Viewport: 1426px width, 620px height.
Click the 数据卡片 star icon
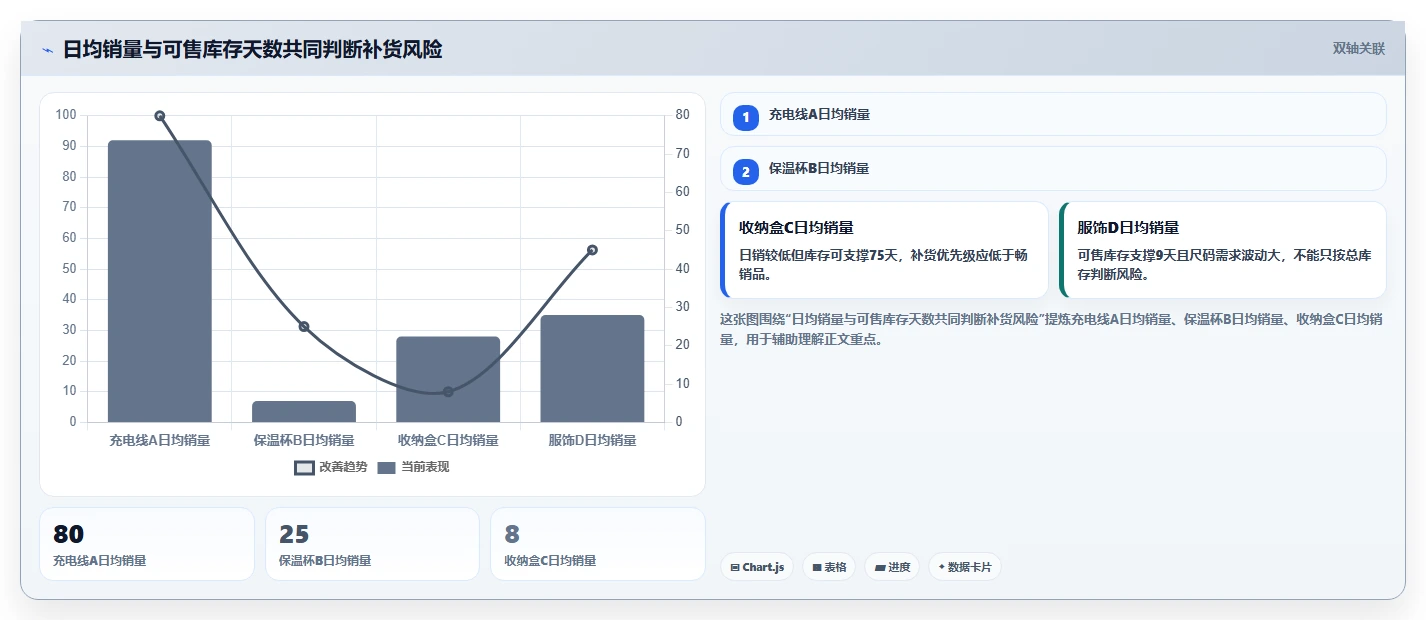click(x=942, y=567)
